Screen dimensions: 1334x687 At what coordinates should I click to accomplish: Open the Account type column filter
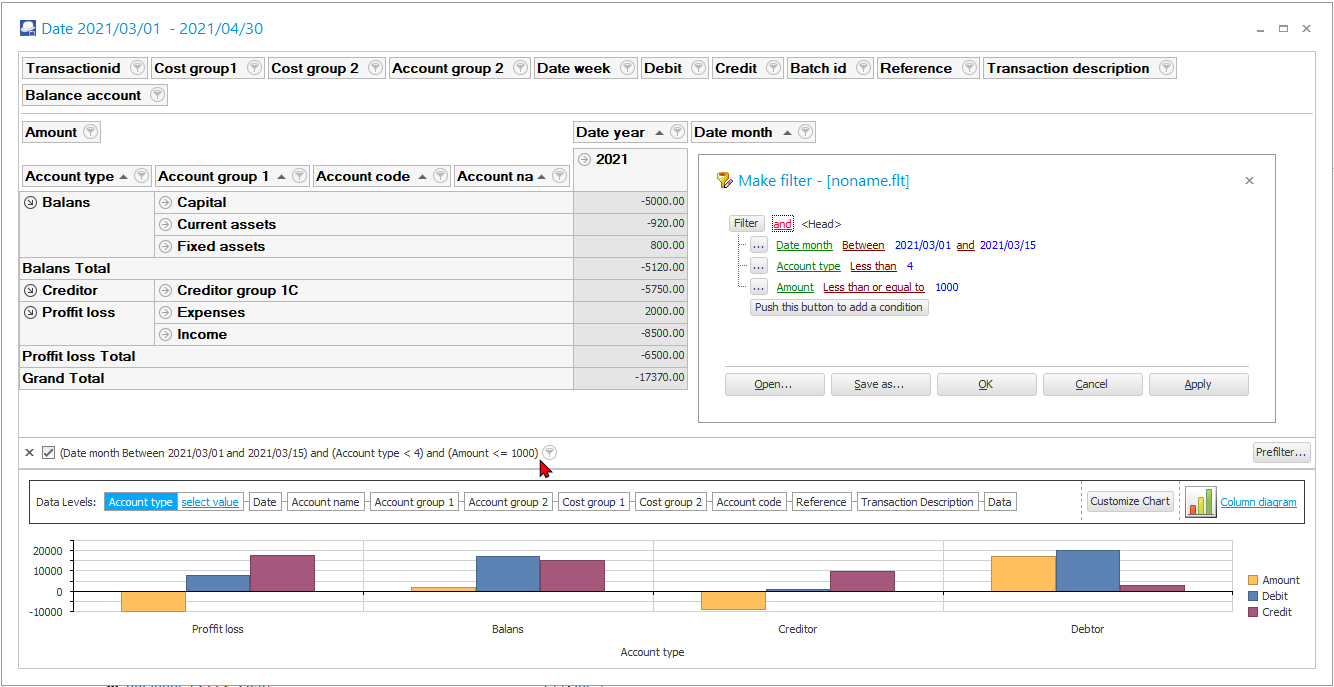click(x=141, y=175)
